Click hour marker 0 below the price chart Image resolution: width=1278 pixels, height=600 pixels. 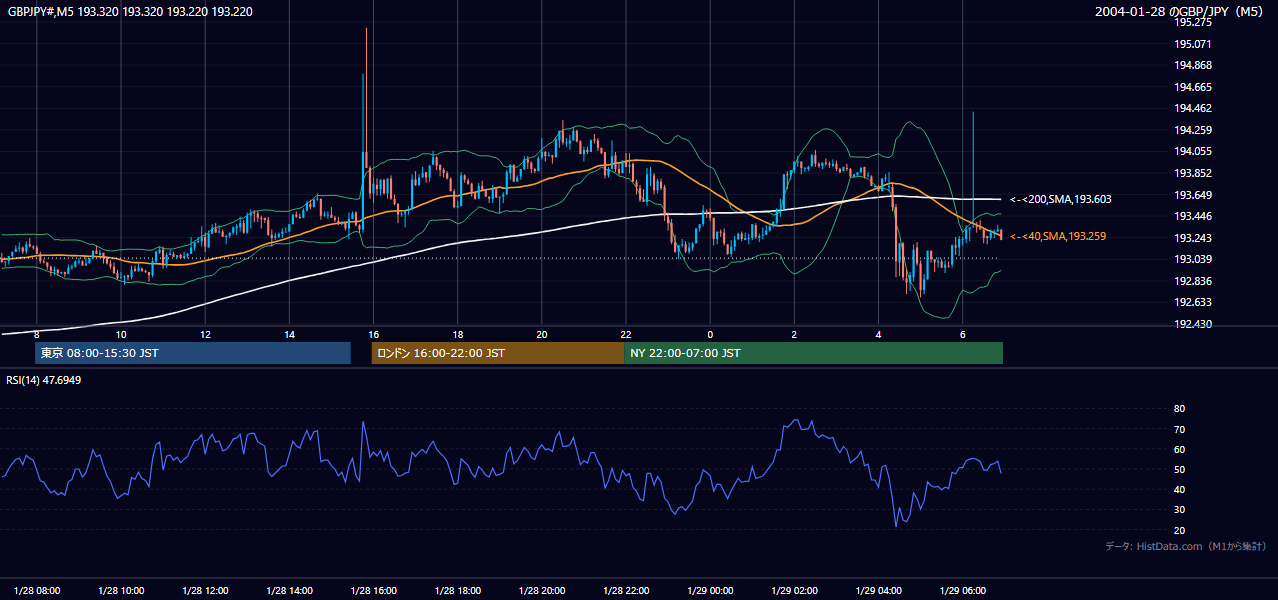[710, 334]
